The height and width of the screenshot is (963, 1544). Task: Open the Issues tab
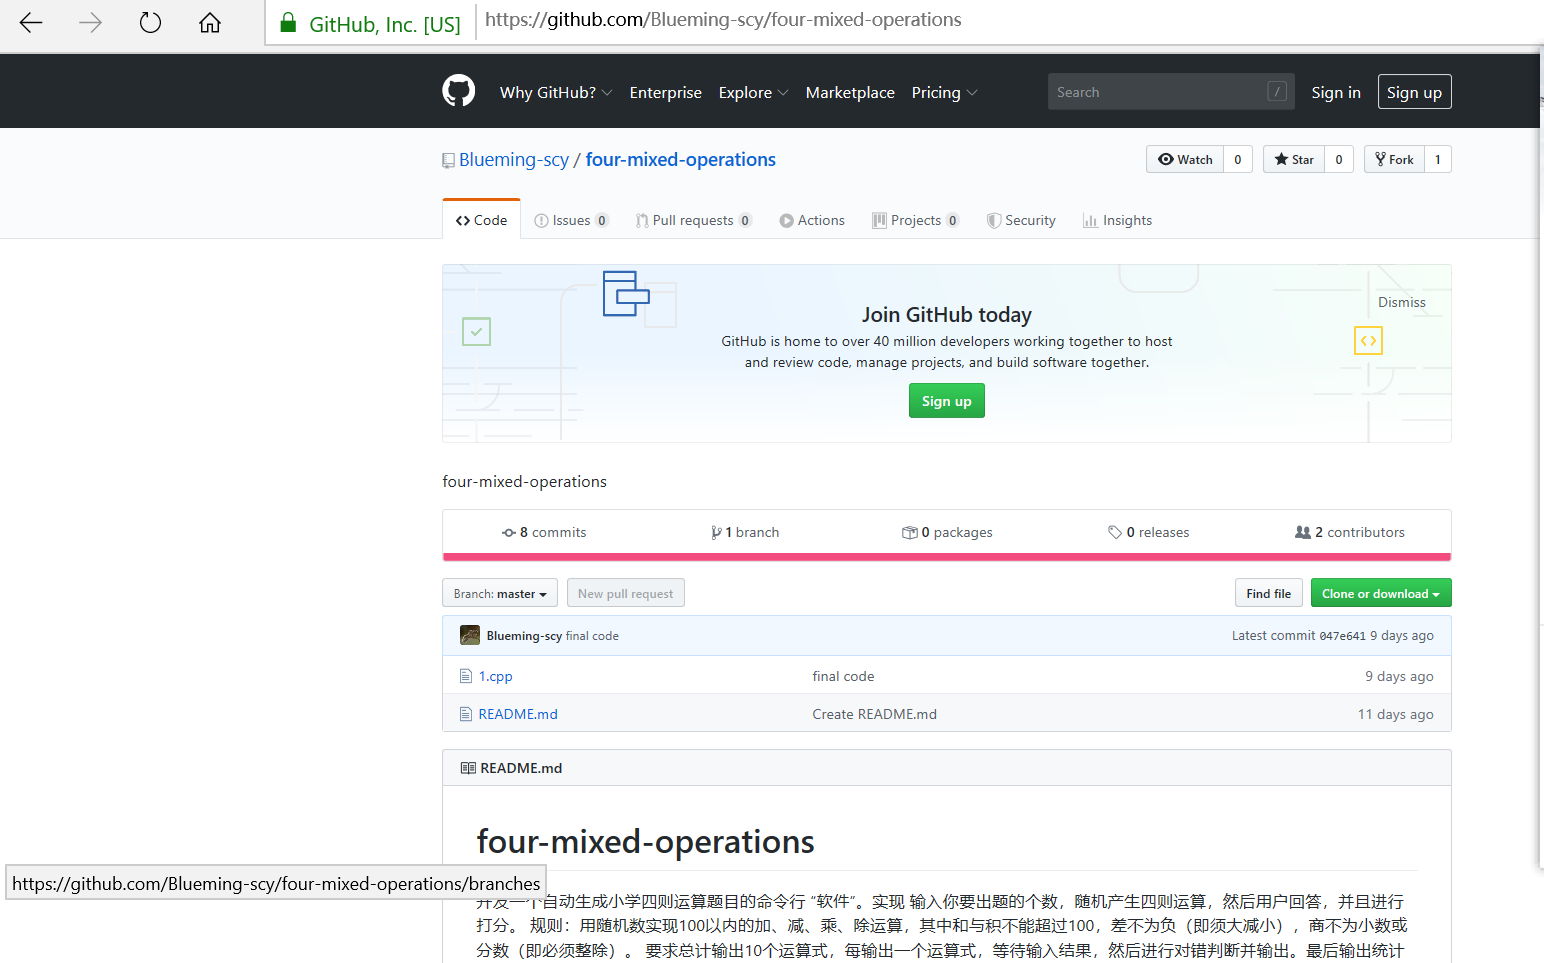tap(571, 220)
